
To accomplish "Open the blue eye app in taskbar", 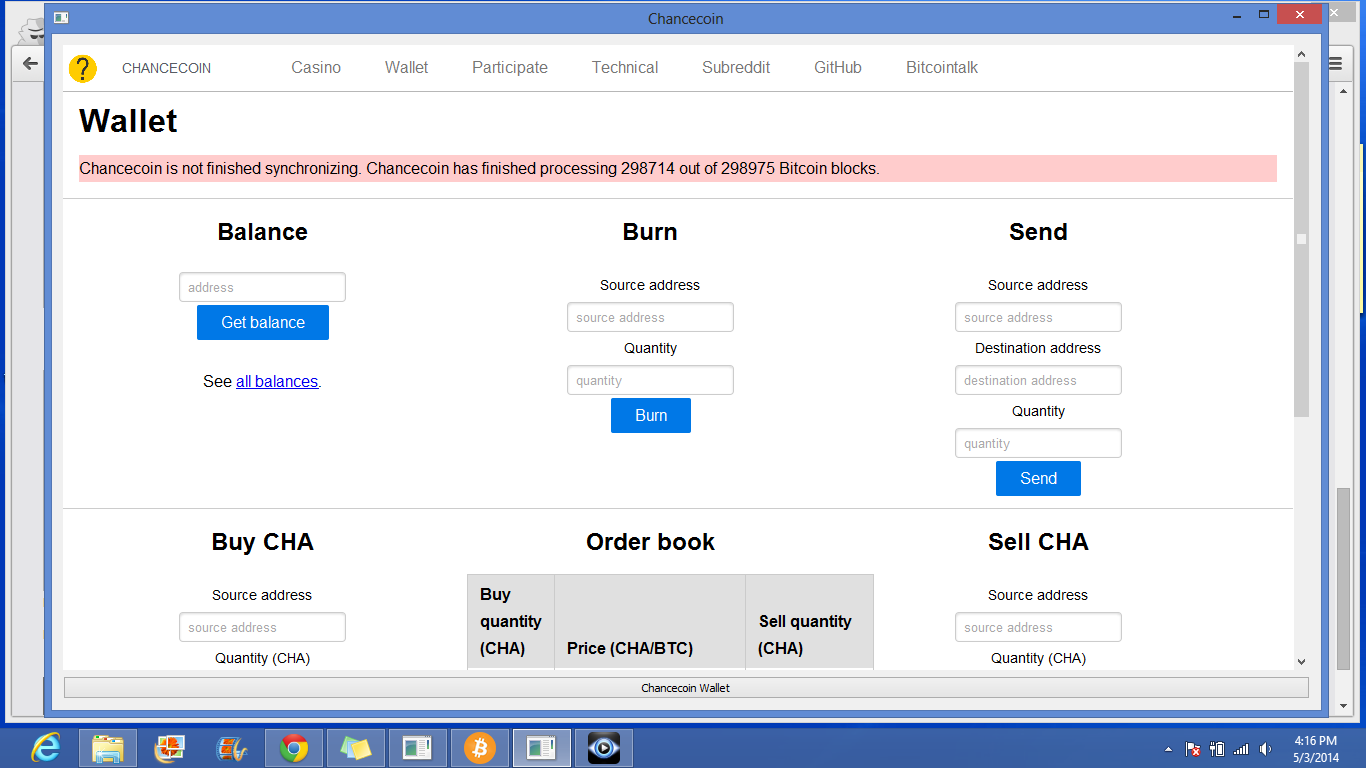I will coord(604,748).
